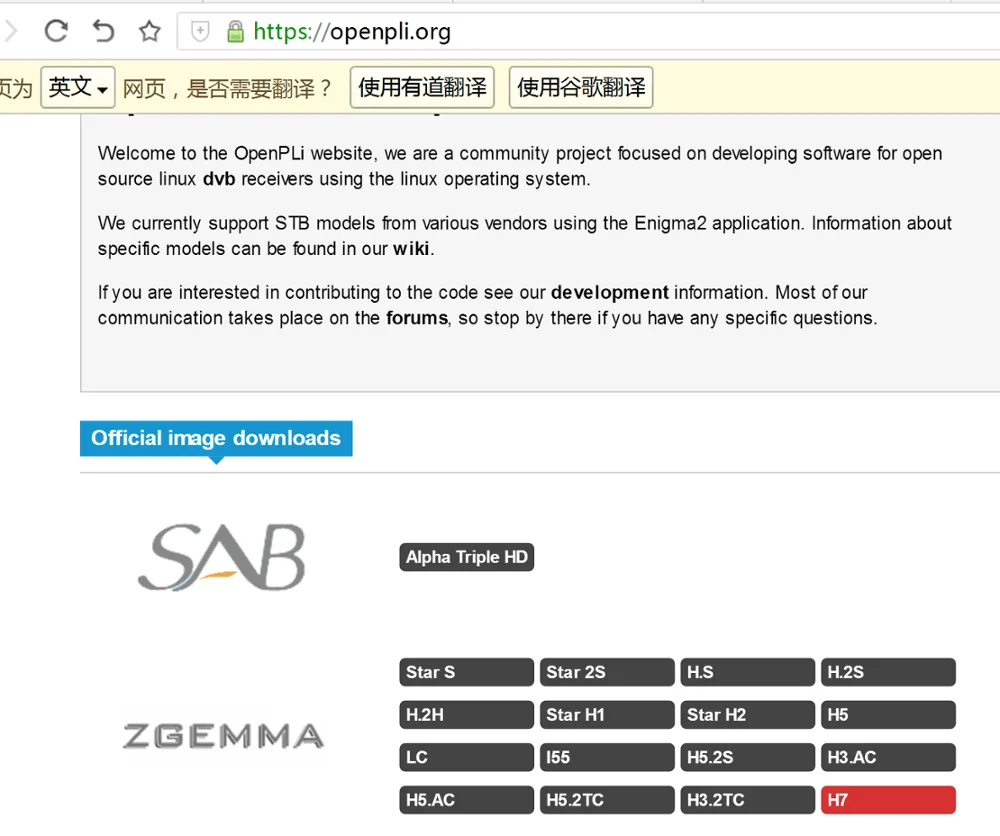Click the green padlock HTTPS icon
The image size is (1000, 836).
tap(235, 32)
